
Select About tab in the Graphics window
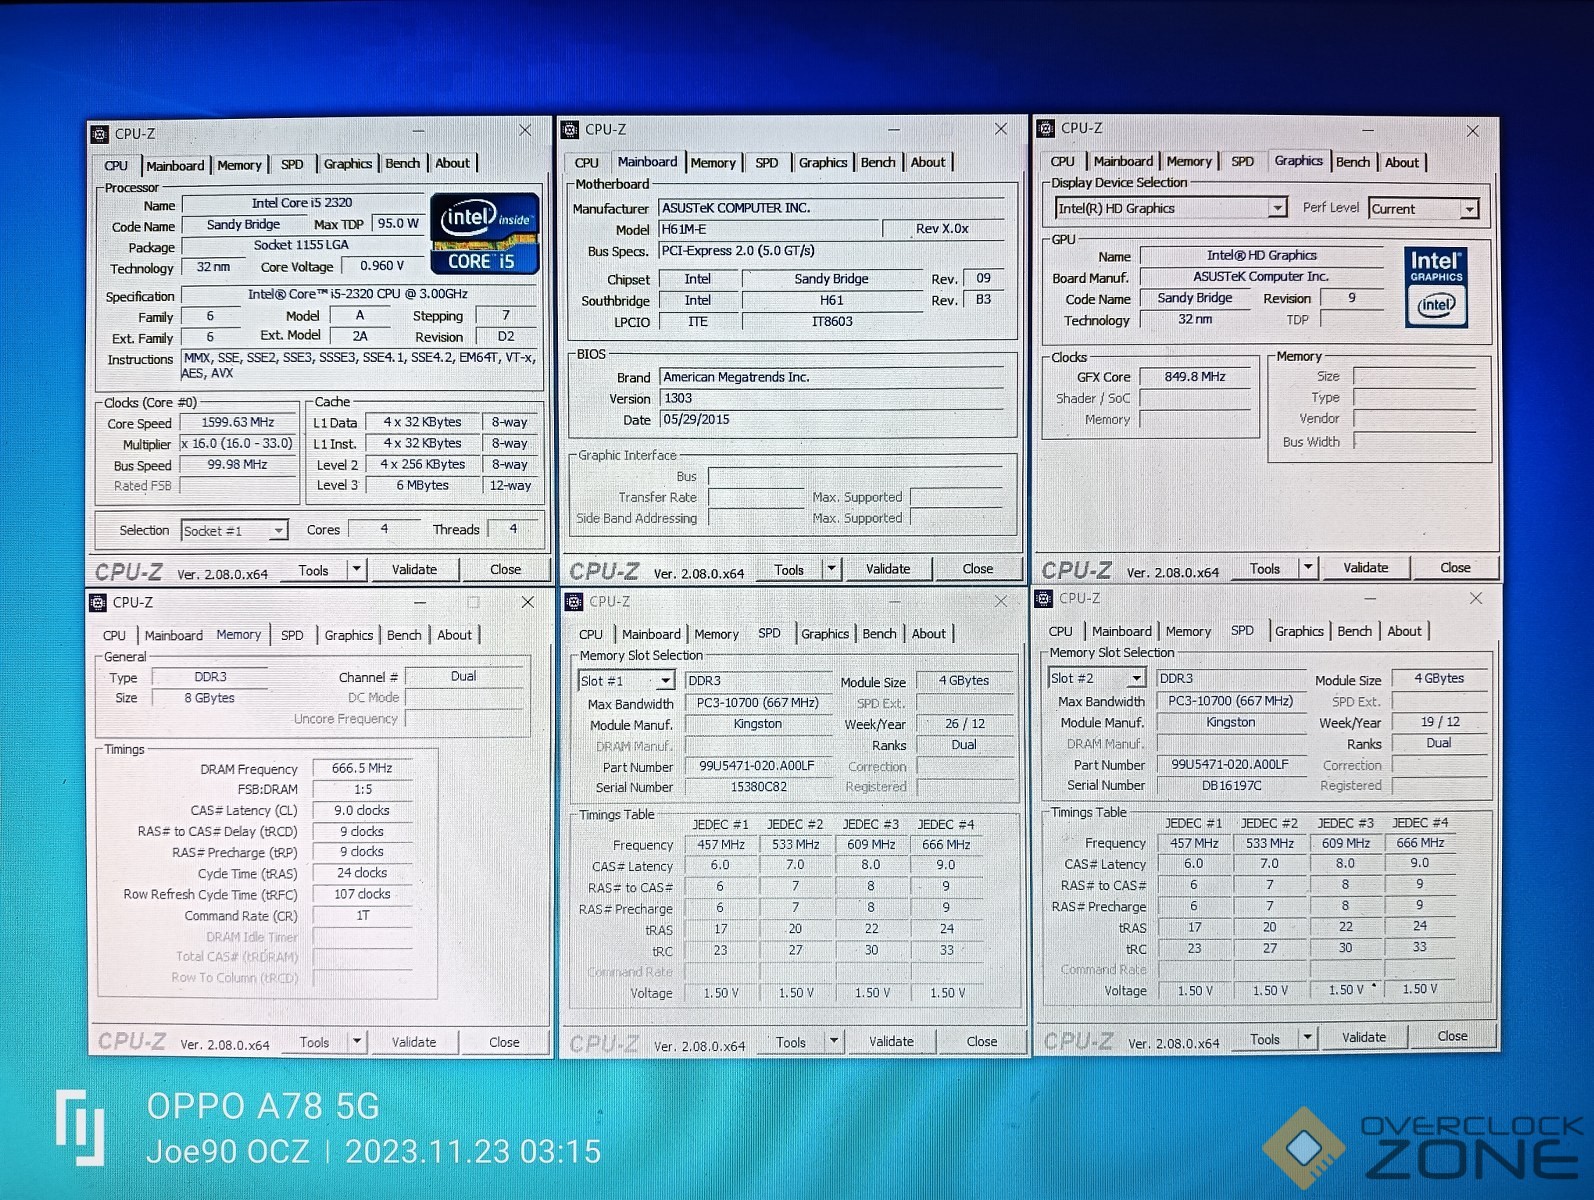click(x=1402, y=162)
